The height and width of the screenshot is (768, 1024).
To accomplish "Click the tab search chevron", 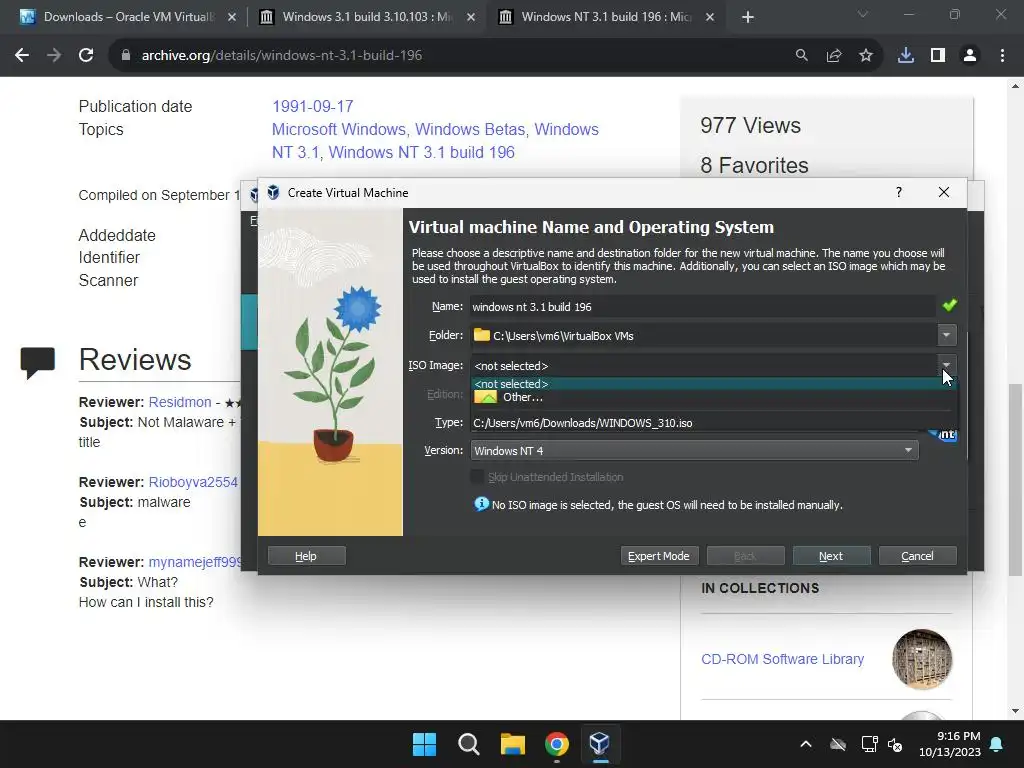I will (863, 14).
